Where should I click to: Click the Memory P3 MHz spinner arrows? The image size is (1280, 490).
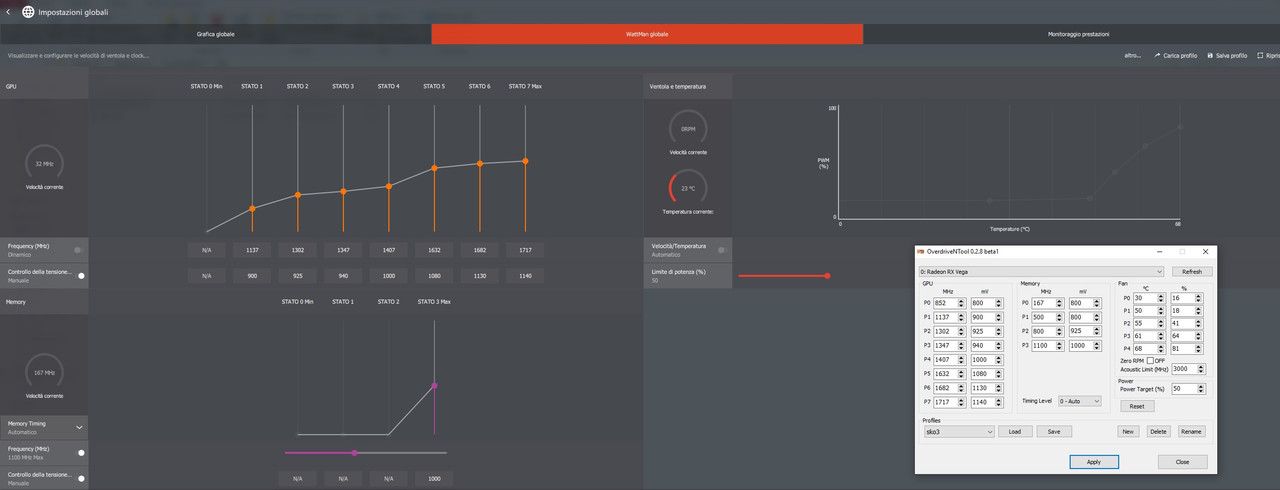pos(1061,346)
